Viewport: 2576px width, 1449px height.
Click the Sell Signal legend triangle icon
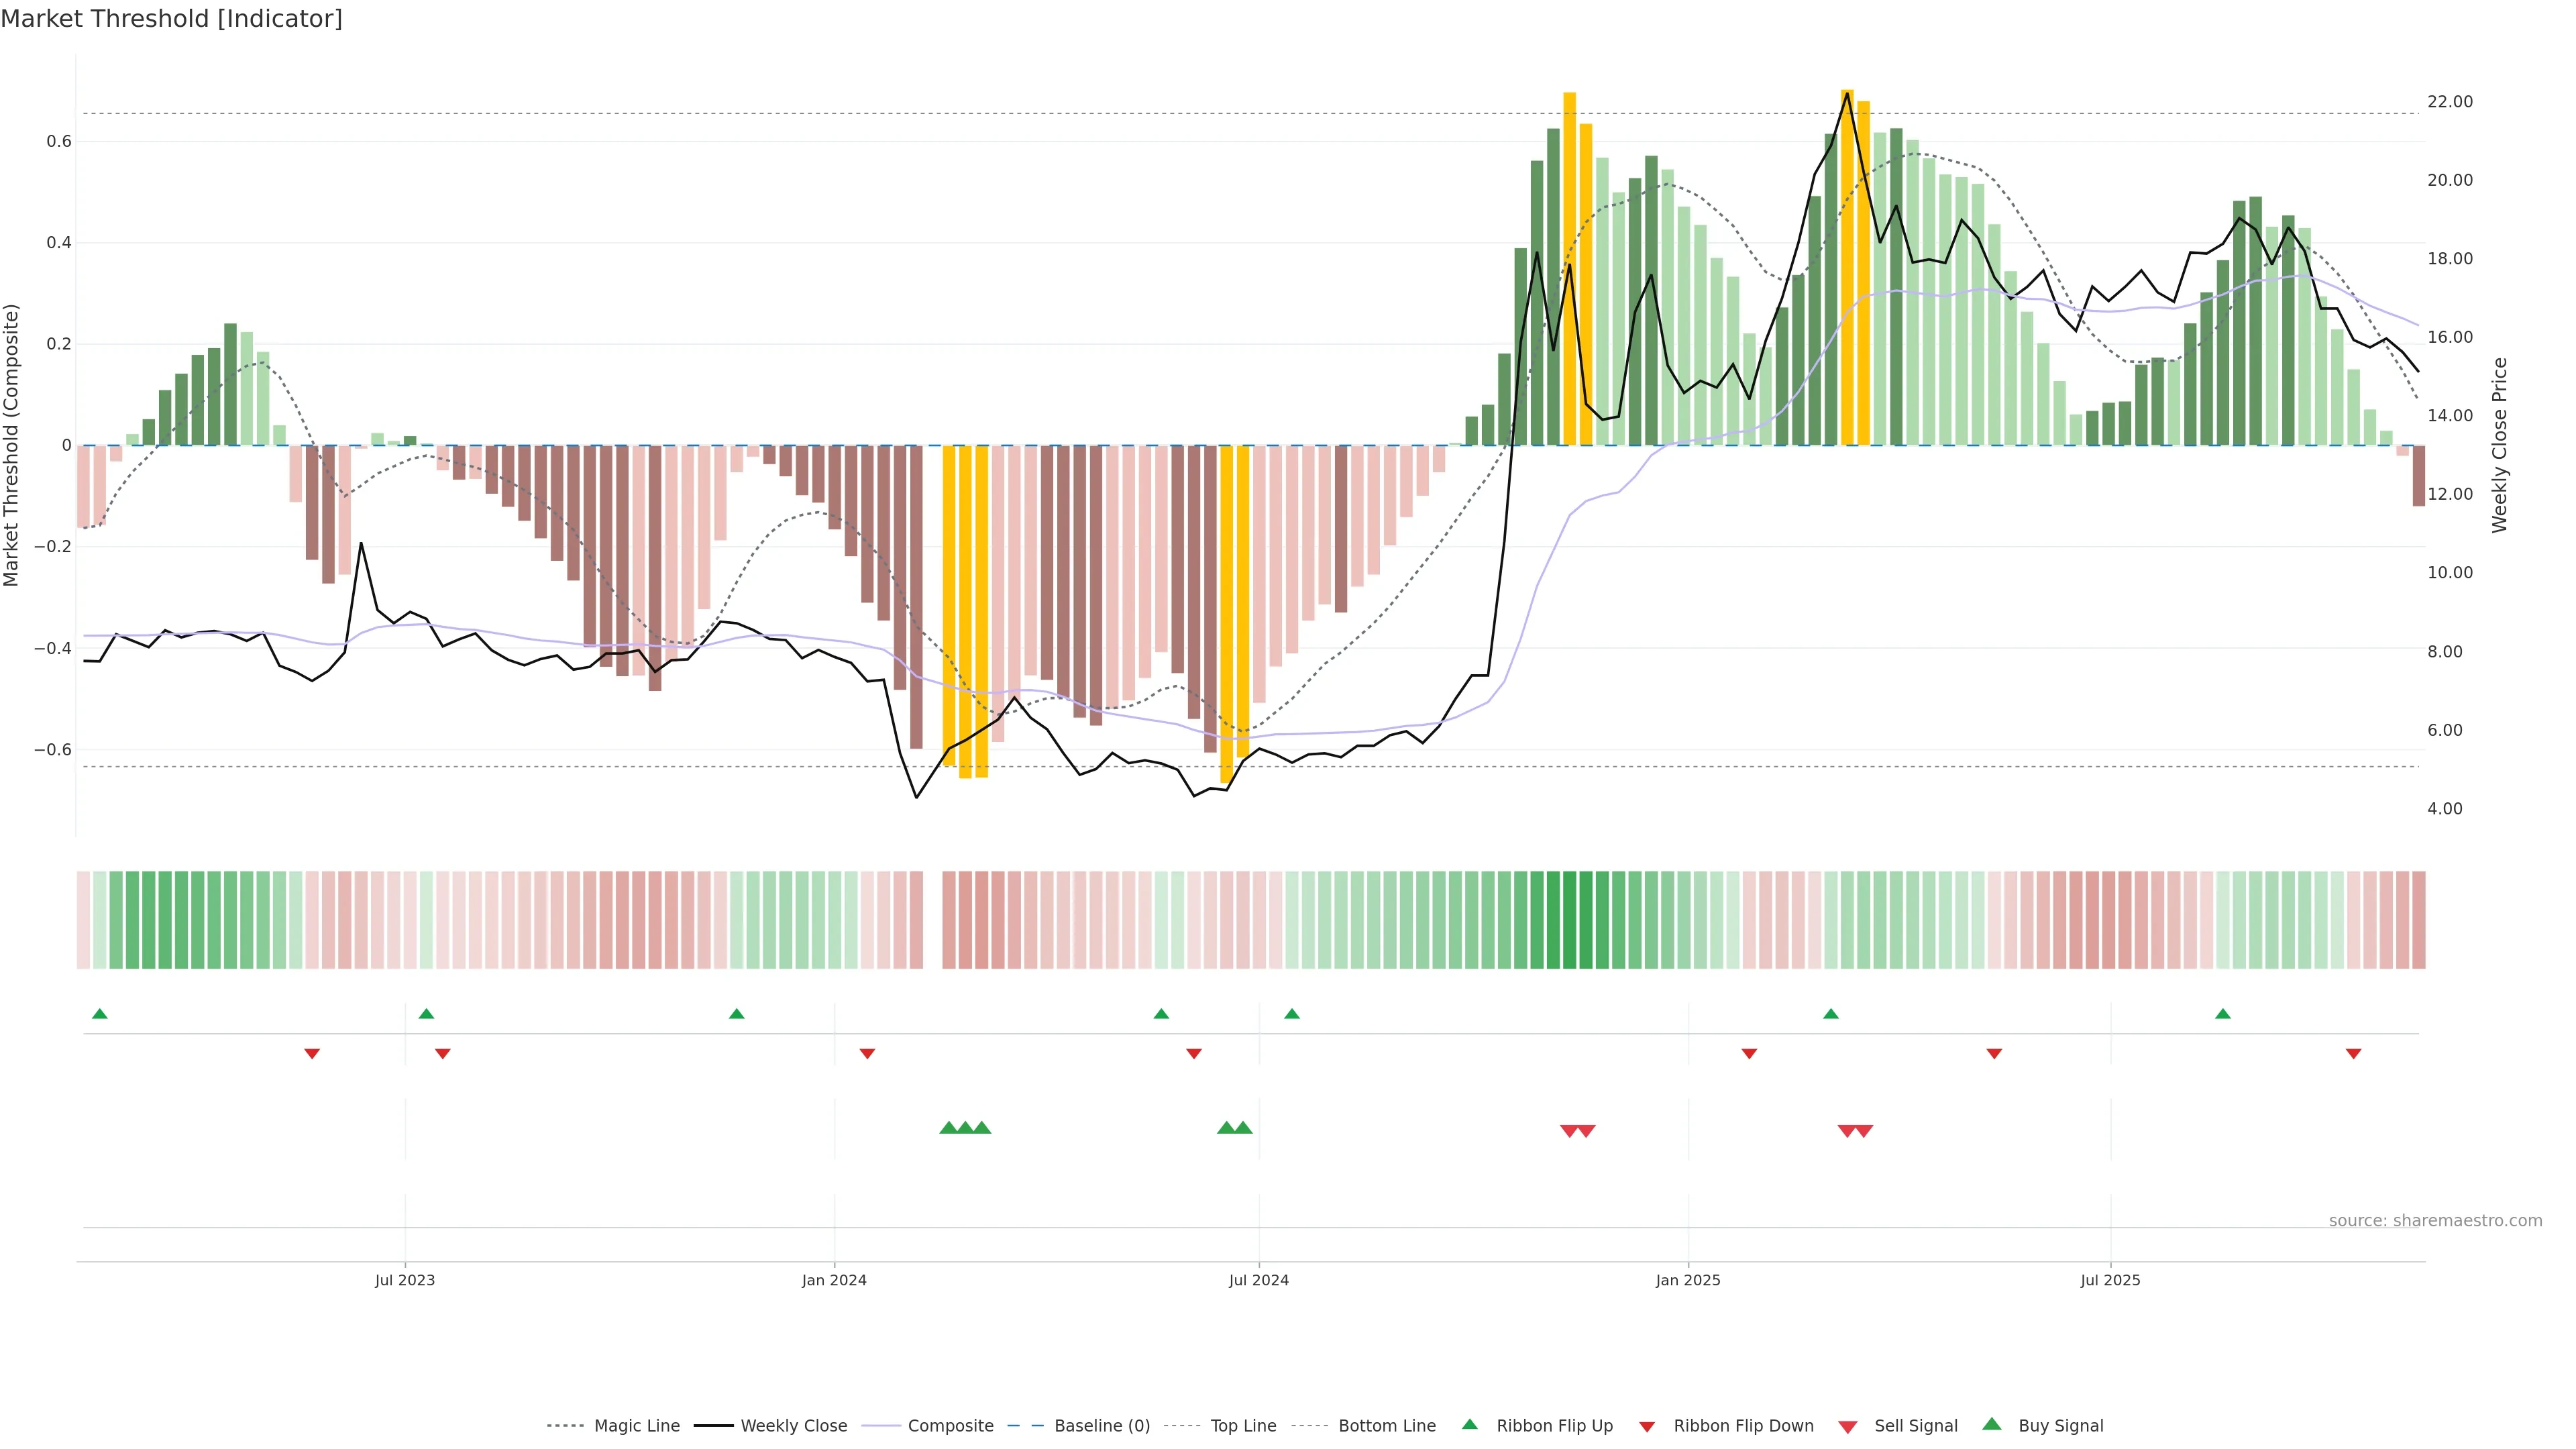click(1847, 1426)
